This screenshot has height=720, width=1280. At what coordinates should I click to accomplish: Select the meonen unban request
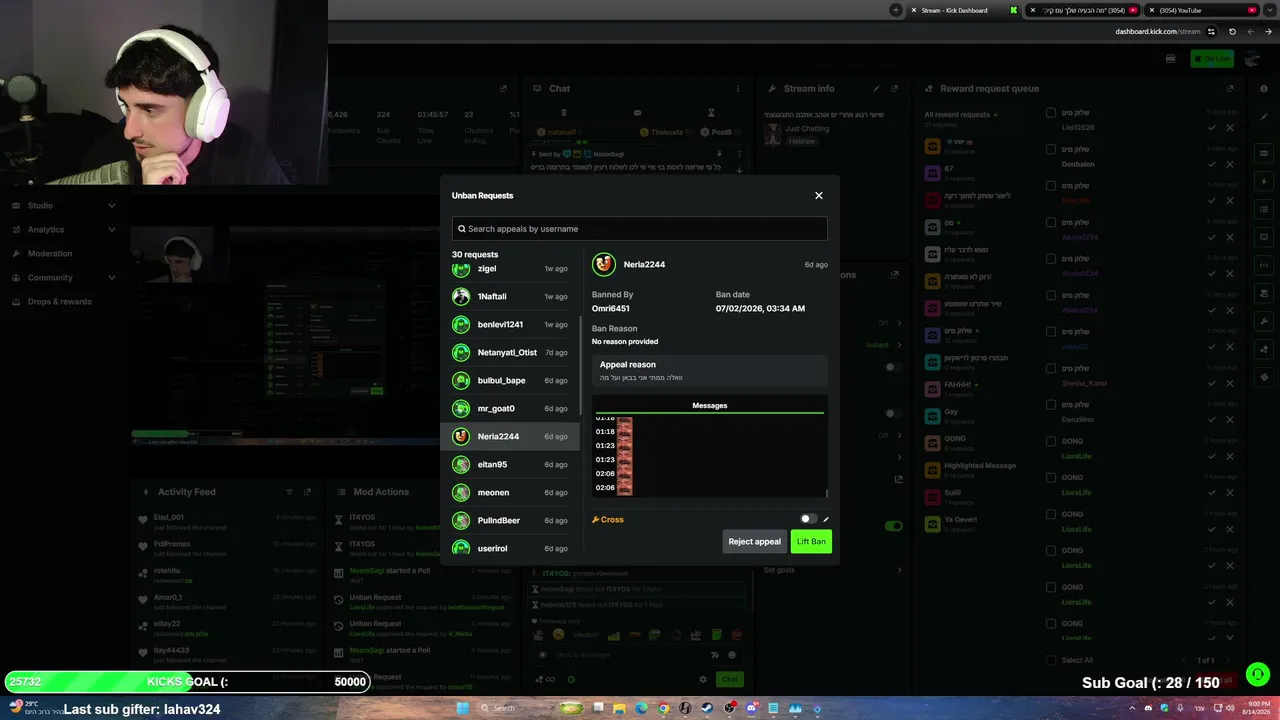click(x=510, y=493)
